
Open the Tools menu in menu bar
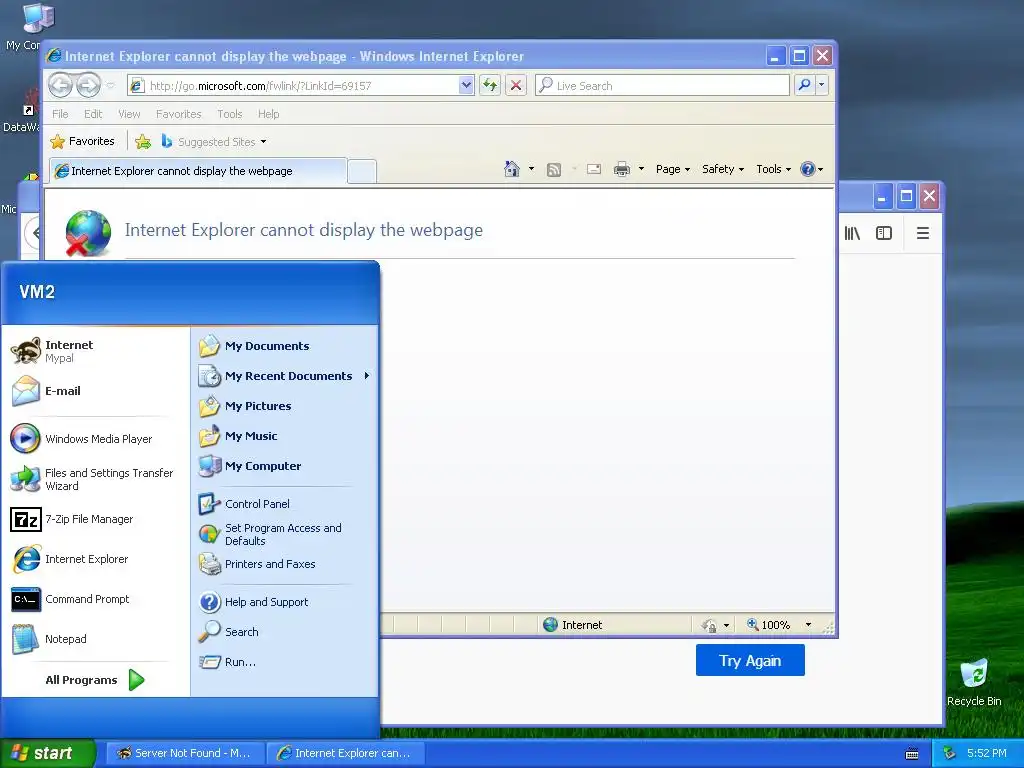pos(230,114)
